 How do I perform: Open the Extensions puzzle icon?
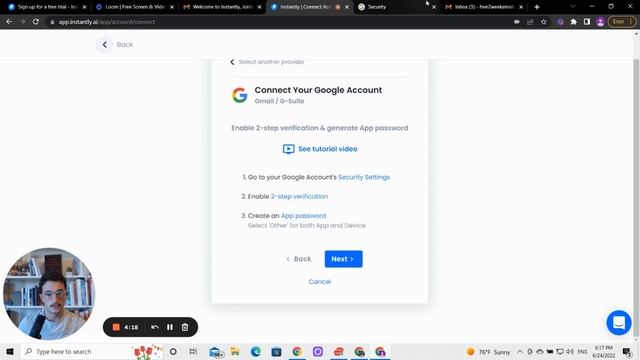click(573, 22)
